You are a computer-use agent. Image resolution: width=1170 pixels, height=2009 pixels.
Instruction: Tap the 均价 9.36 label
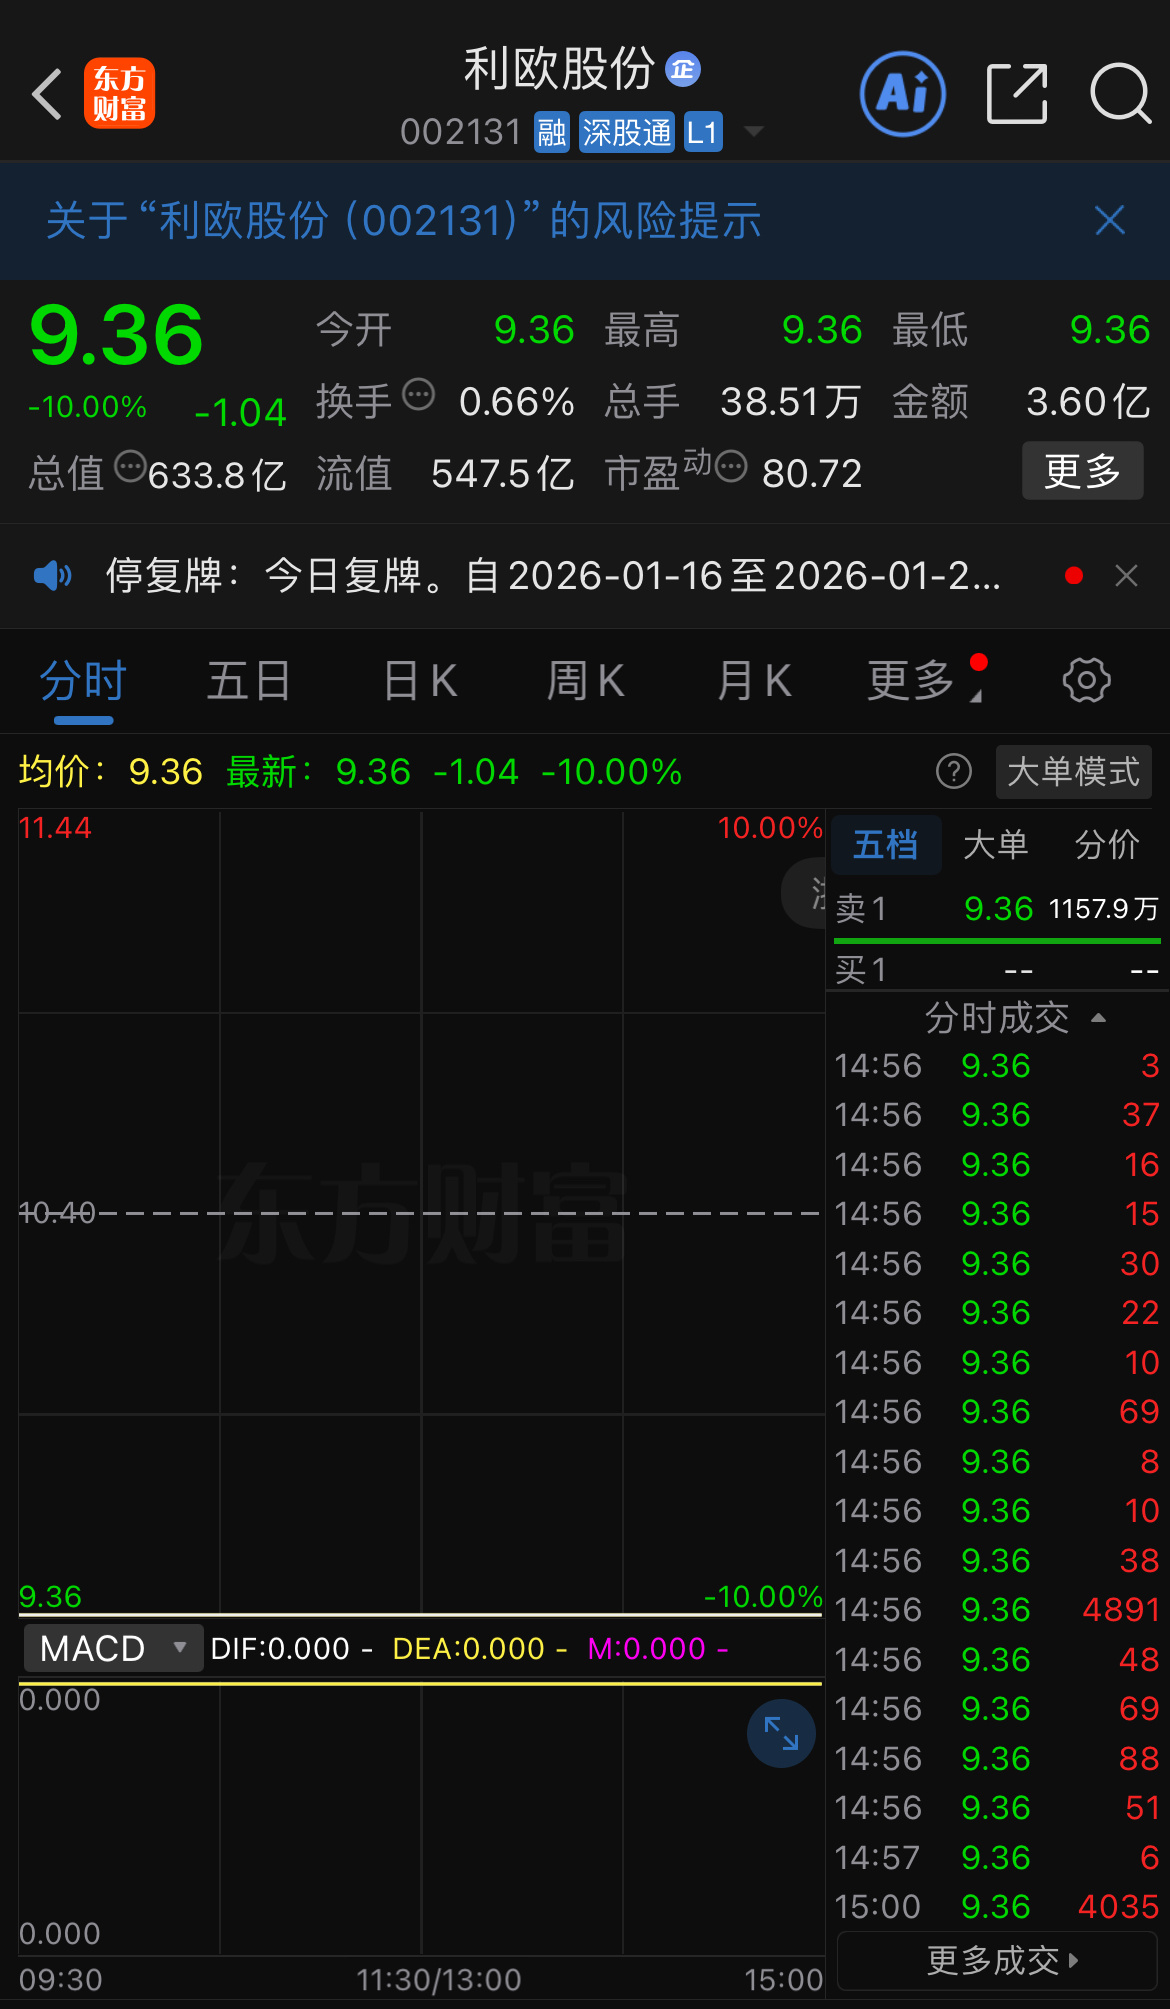click(111, 772)
